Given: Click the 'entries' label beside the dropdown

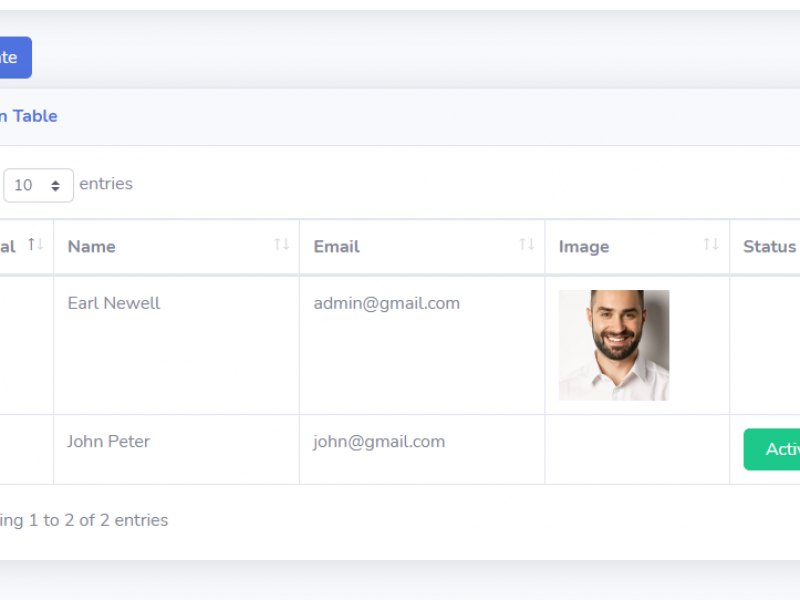Looking at the screenshot, I should click(106, 184).
